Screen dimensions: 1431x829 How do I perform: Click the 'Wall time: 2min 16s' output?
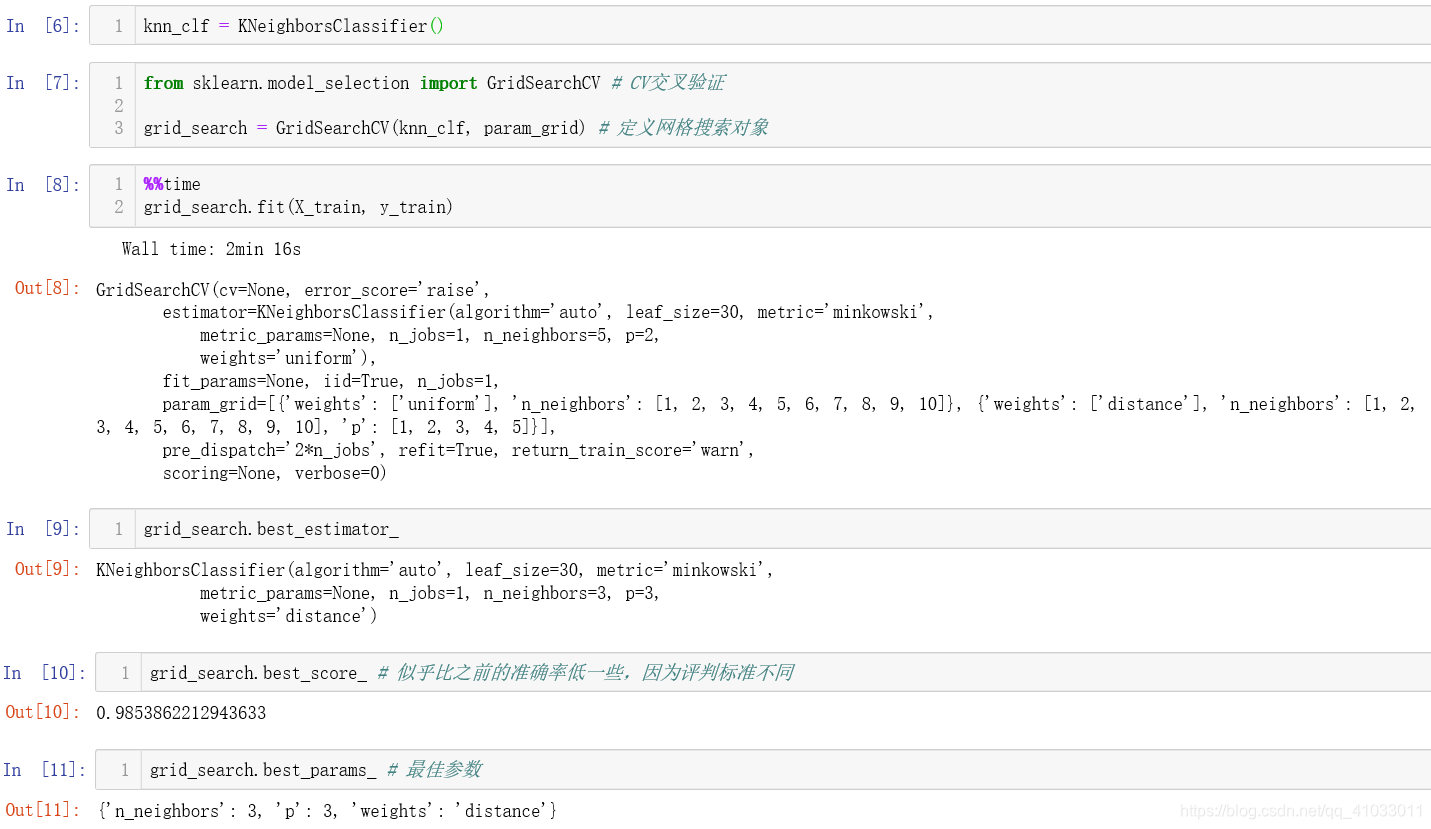click(211, 249)
